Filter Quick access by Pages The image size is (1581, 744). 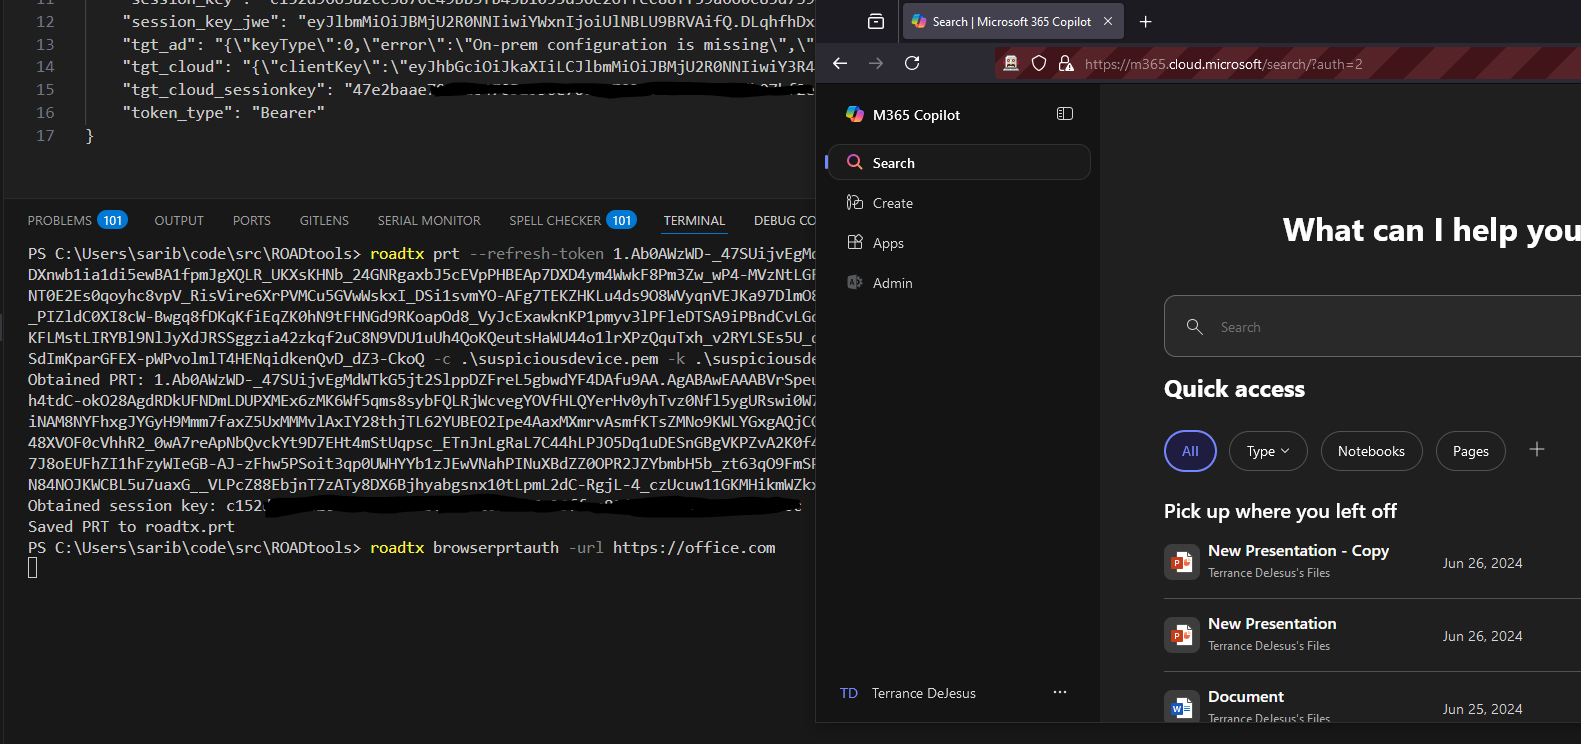[x=1470, y=451]
